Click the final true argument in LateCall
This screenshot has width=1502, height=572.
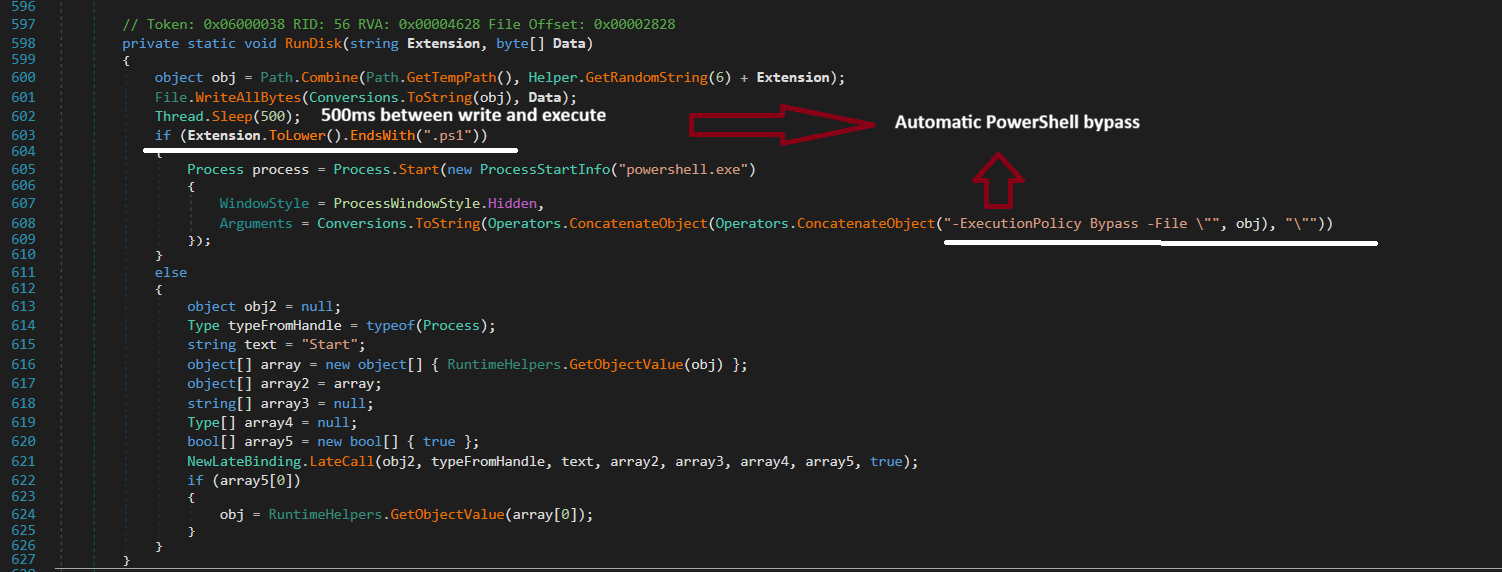(x=885, y=461)
